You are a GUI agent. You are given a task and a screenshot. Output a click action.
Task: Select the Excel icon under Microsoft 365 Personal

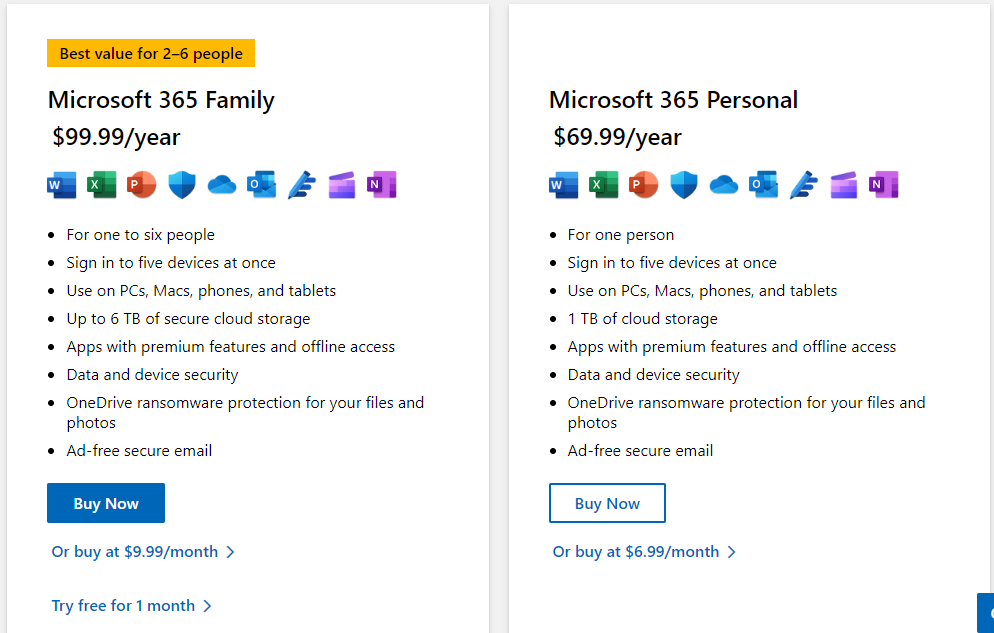[x=603, y=185]
